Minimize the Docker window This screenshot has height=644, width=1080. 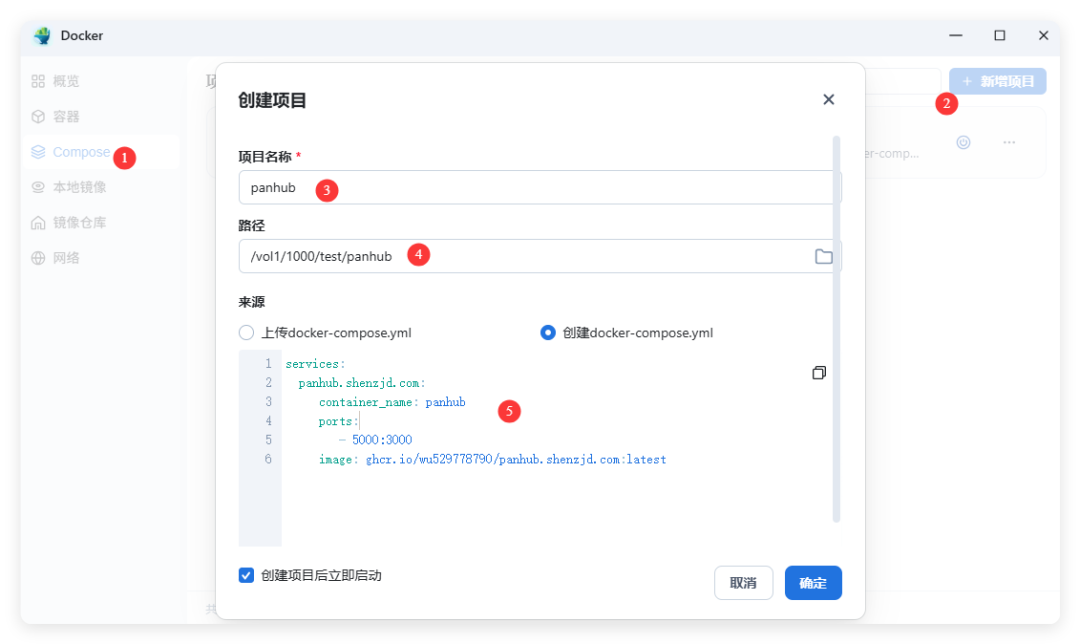(x=955, y=35)
